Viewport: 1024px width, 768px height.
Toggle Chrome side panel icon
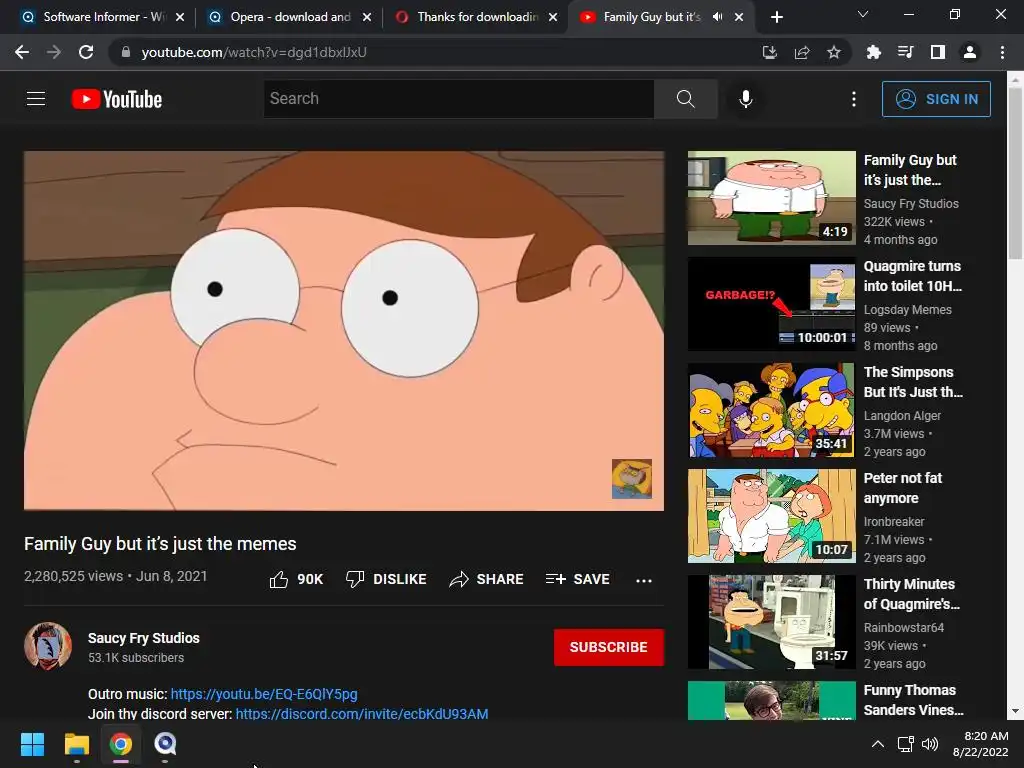pyautogui.click(x=937, y=52)
